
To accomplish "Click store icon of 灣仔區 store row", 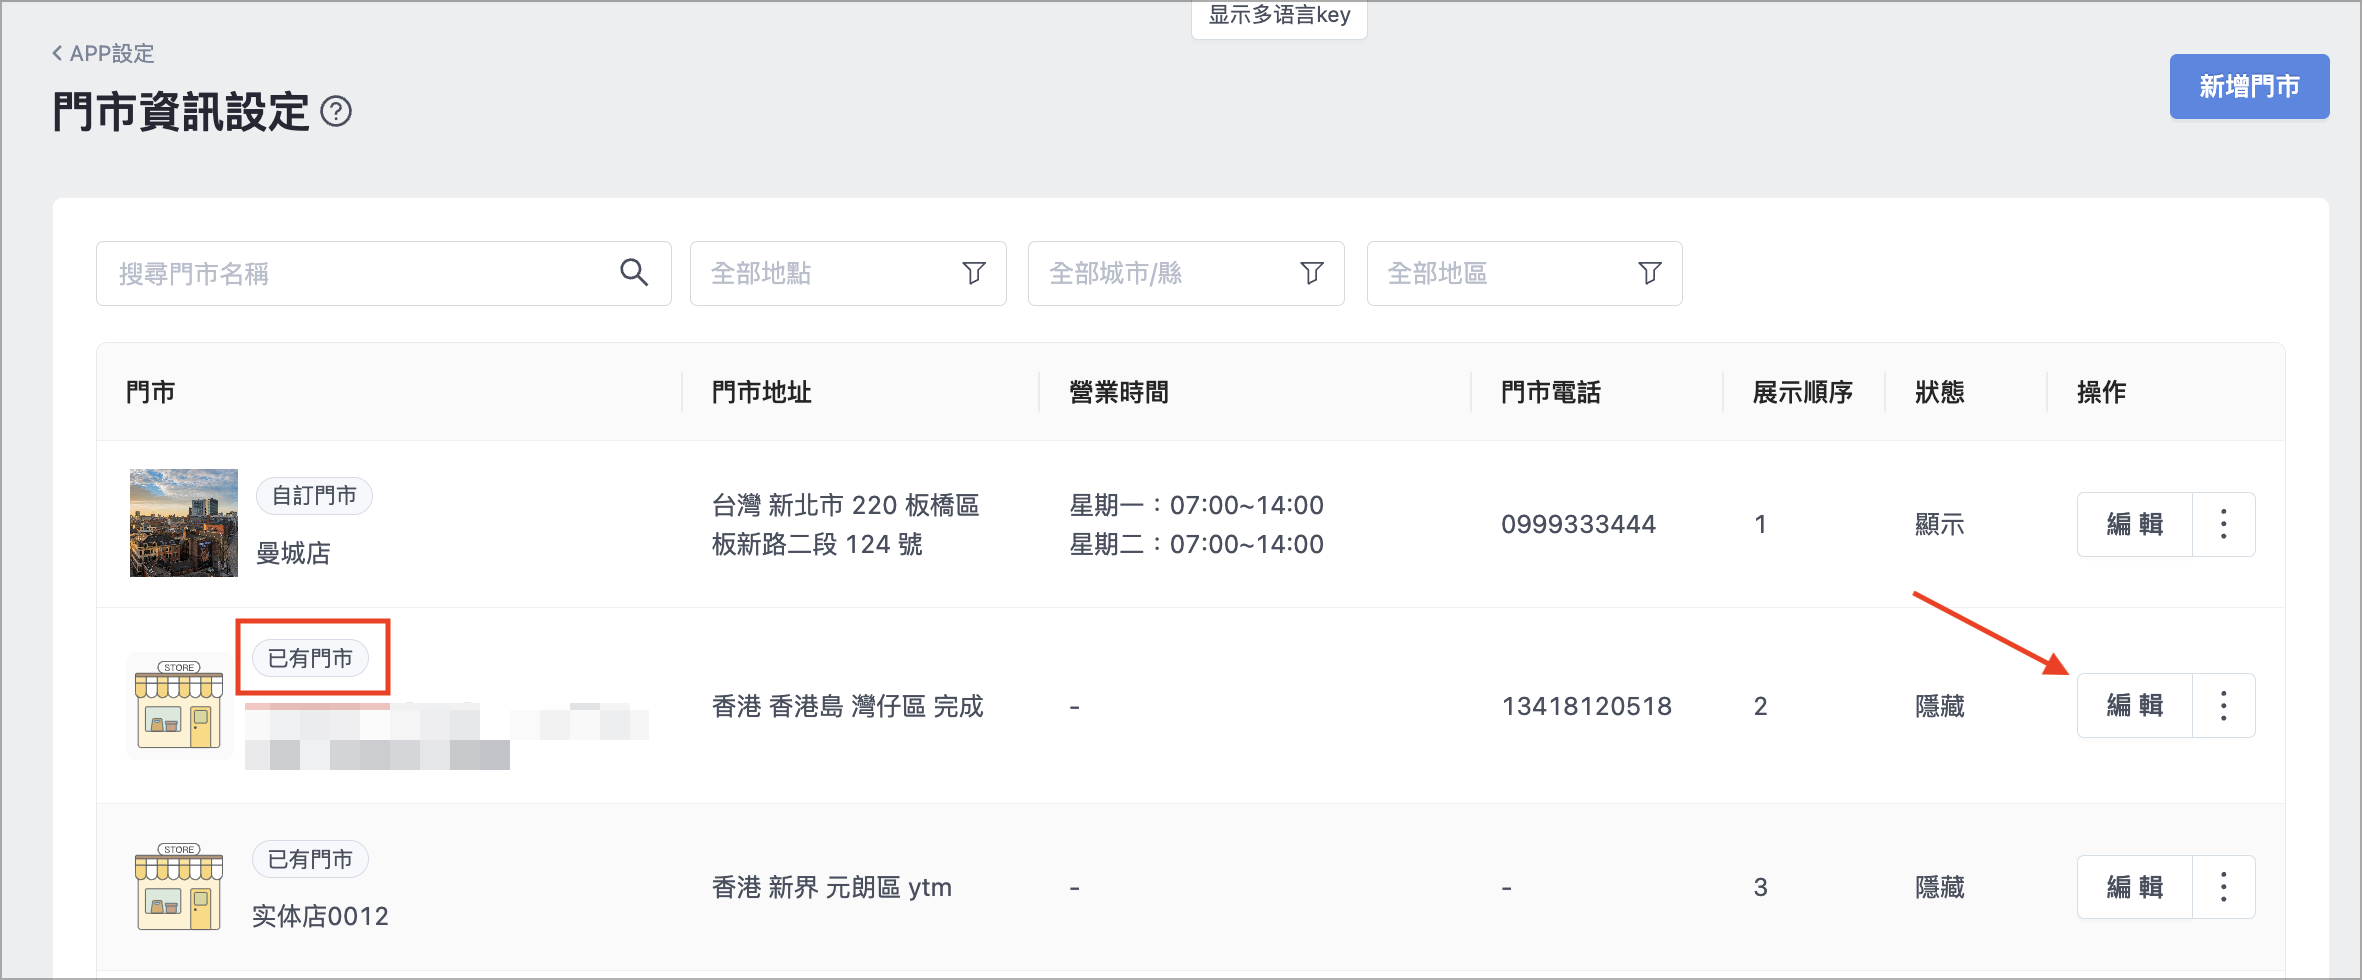I will [180, 705].
